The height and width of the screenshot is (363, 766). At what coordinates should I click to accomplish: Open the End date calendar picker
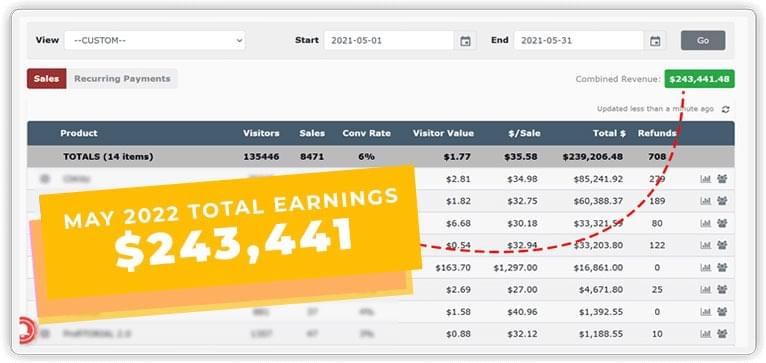655,41
